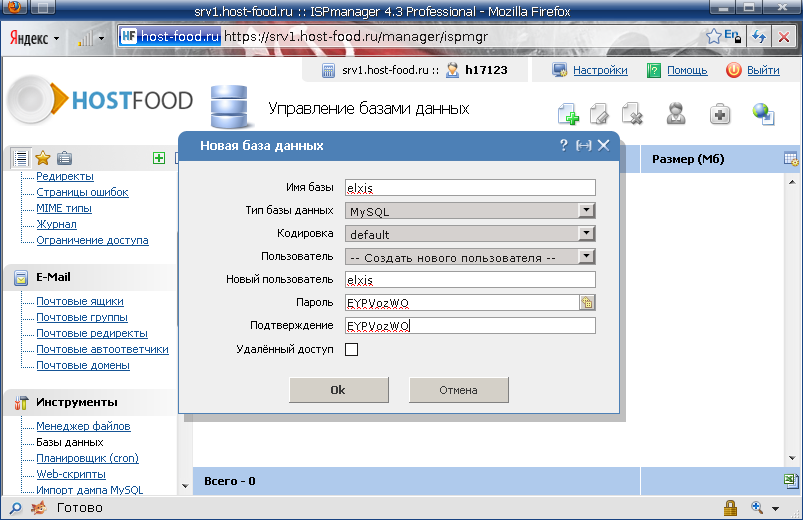The image size is (803, 520).
Task: Open MIME типы in sidebar
Action: click(64, 208)
